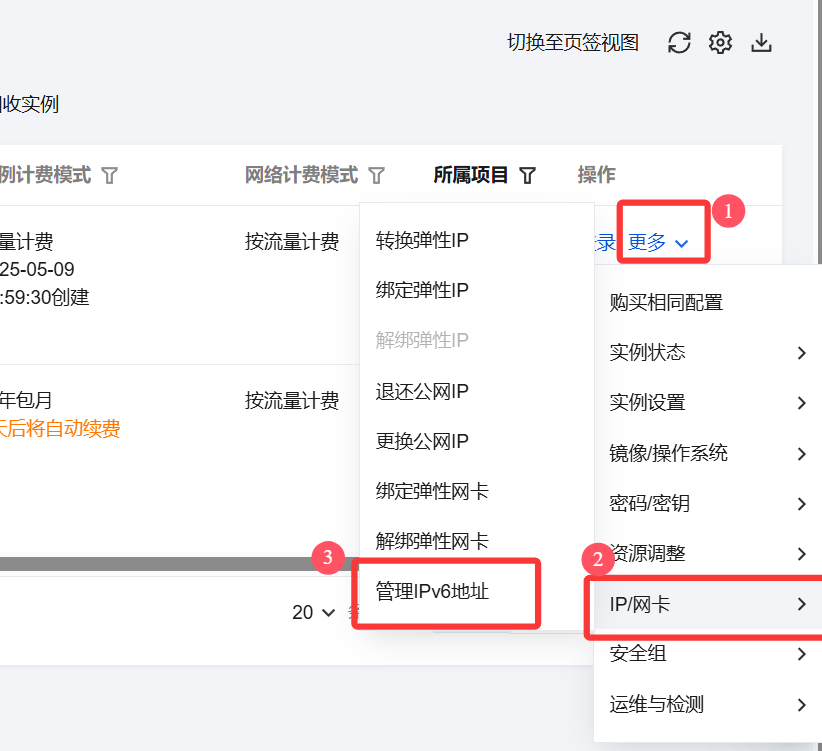
Task: Filter the 网络计费模式 column
Action: pos(376,175)
